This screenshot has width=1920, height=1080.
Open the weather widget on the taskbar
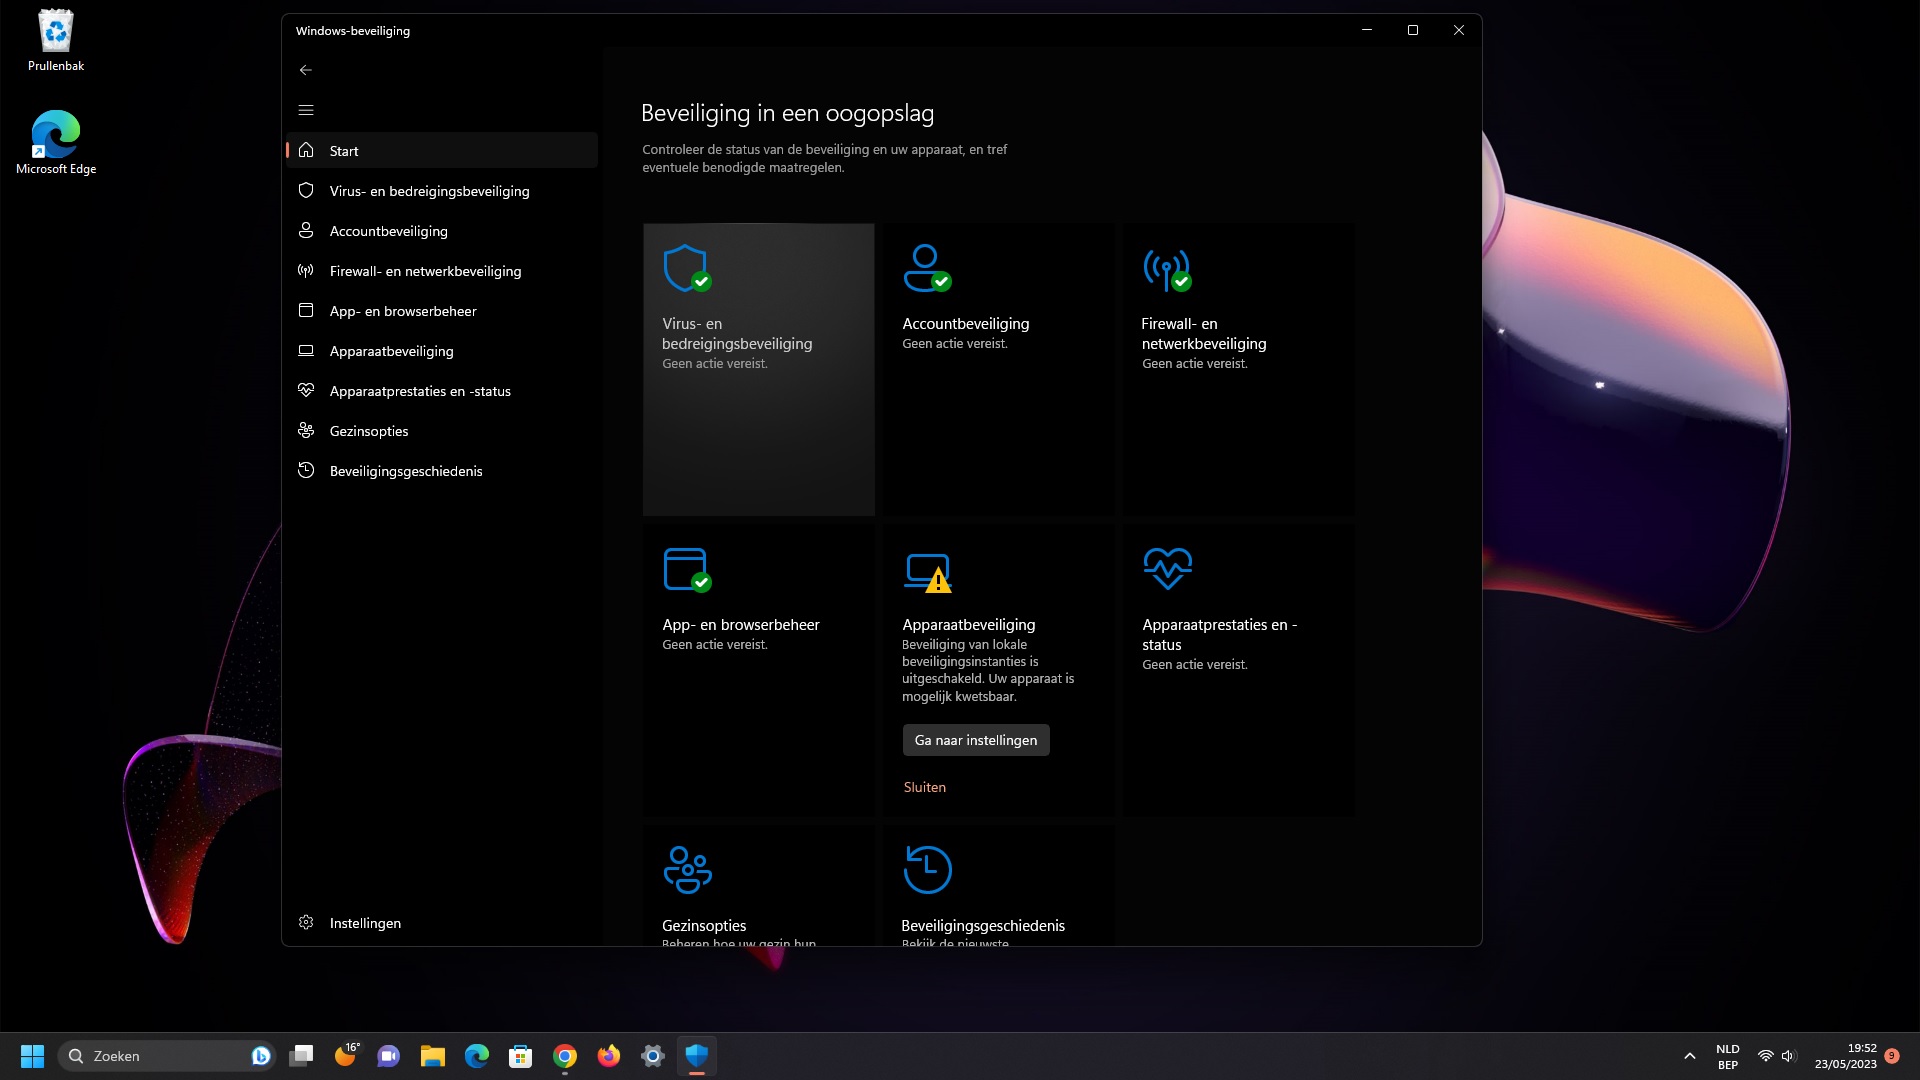[345, 1056]
